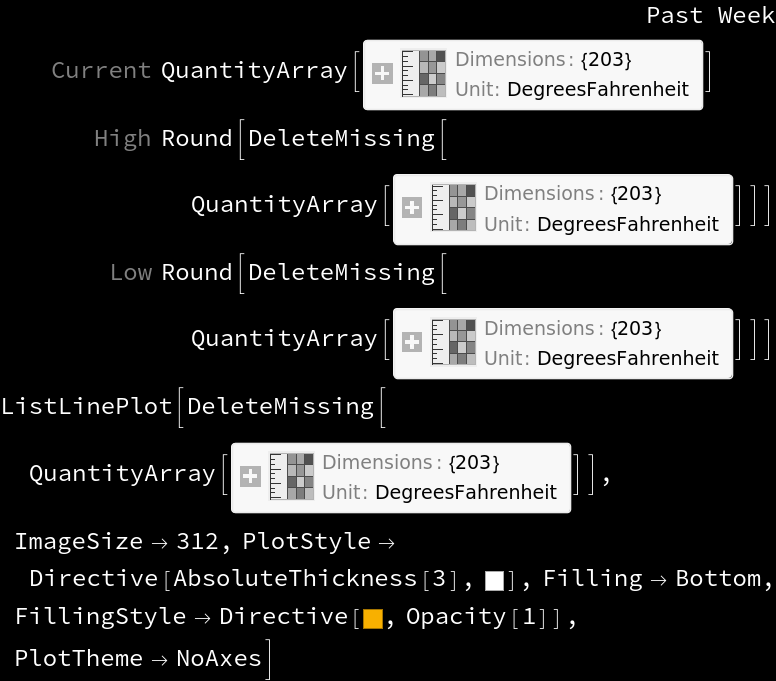Place cursor in ListLinePlot function name
776x681 pixels.
87,407
